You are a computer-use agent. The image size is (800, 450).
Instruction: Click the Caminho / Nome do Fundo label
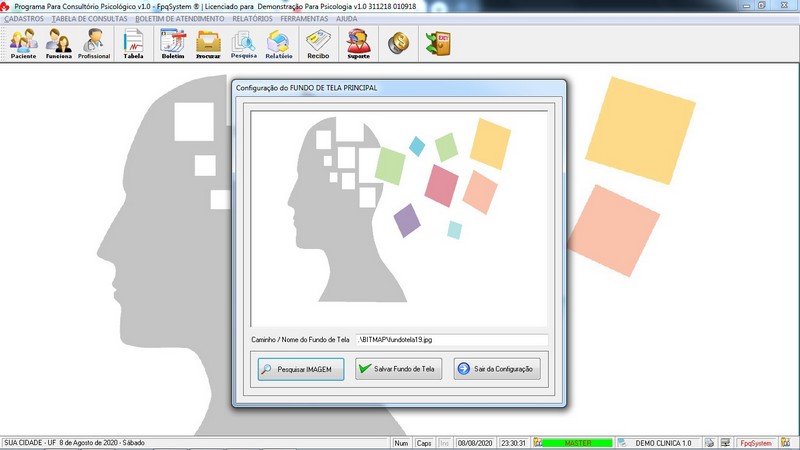click(300, 340)
